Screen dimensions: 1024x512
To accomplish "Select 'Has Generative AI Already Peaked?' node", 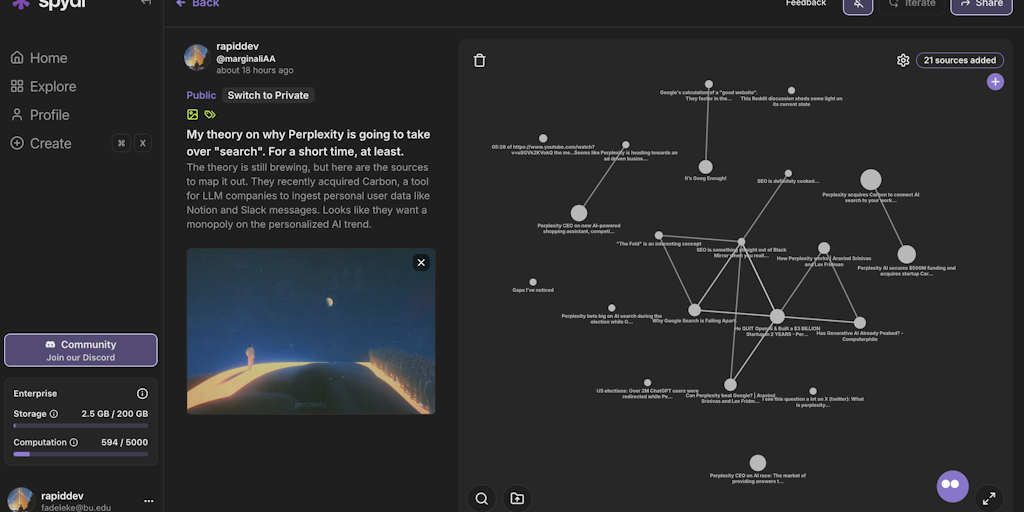I will 860,323.
